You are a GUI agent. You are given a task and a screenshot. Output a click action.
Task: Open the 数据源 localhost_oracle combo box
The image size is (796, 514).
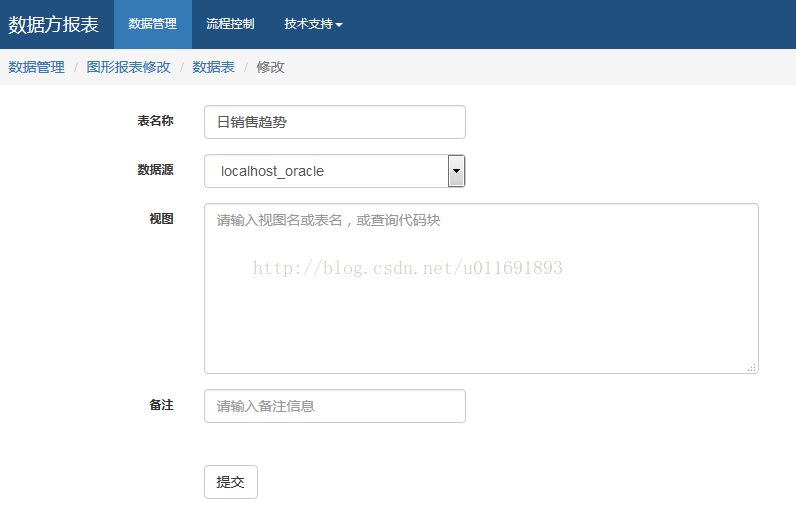335,171
